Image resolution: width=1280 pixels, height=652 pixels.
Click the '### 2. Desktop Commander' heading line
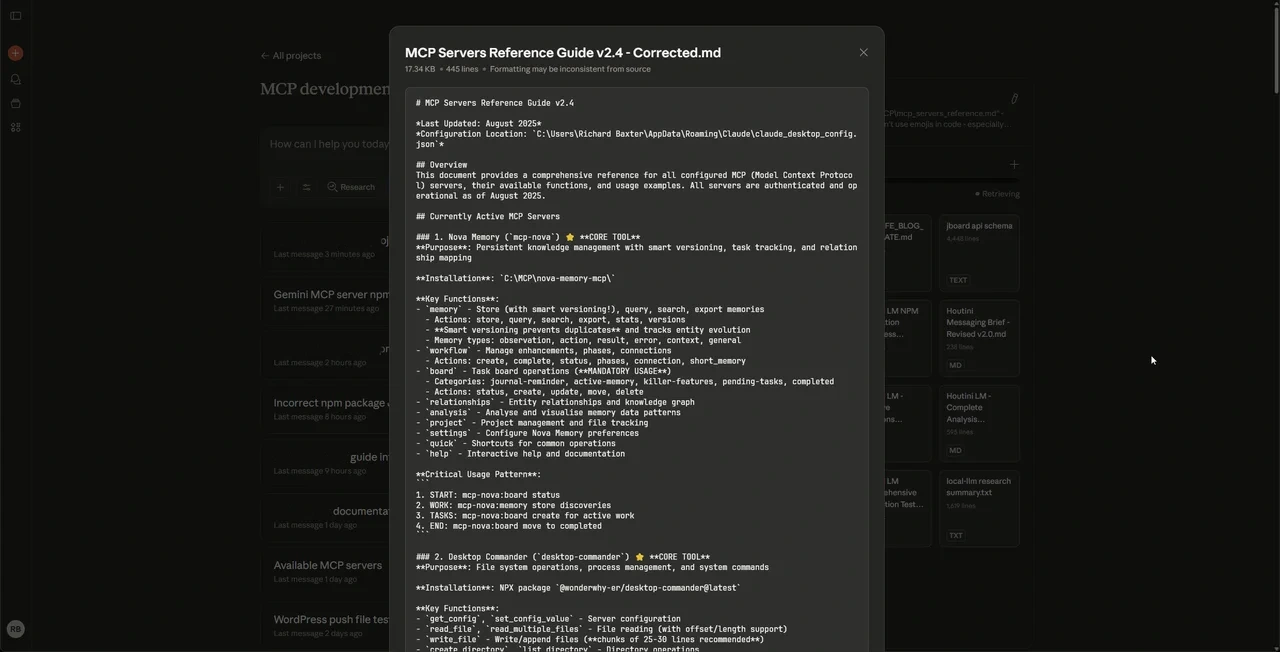[x=563, y=557]
